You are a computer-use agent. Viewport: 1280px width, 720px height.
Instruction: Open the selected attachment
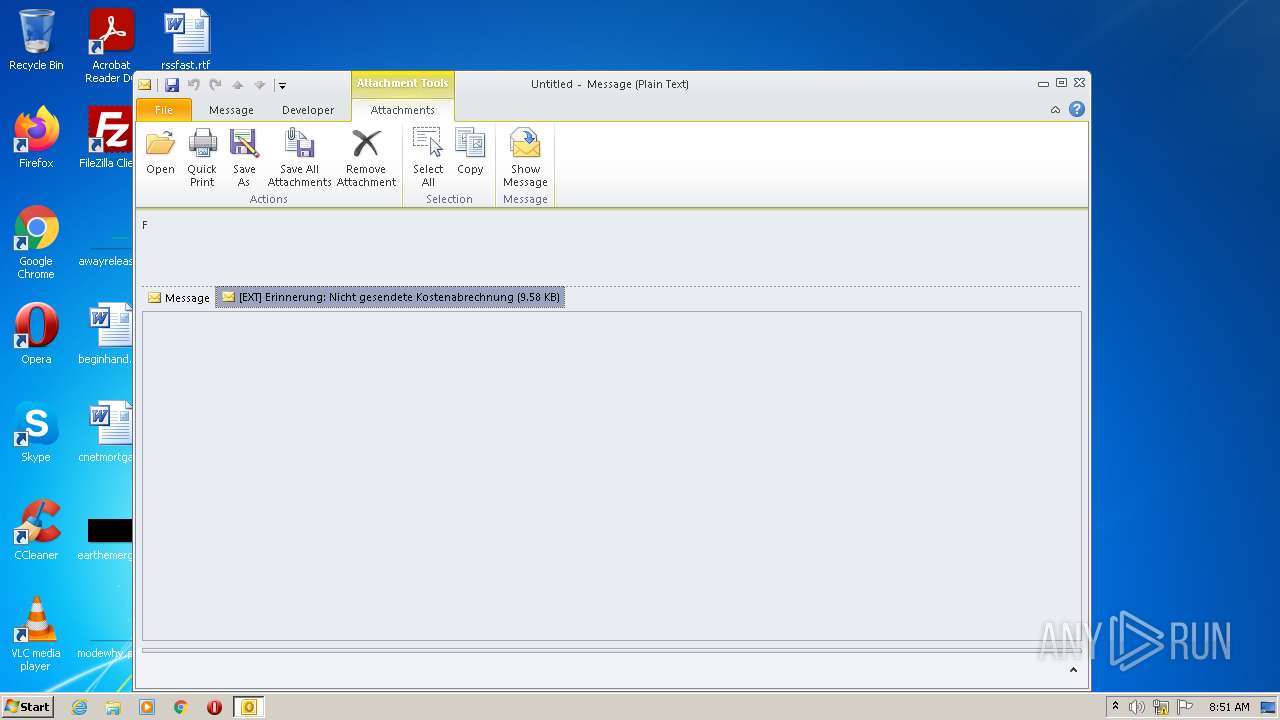[160, 153]
